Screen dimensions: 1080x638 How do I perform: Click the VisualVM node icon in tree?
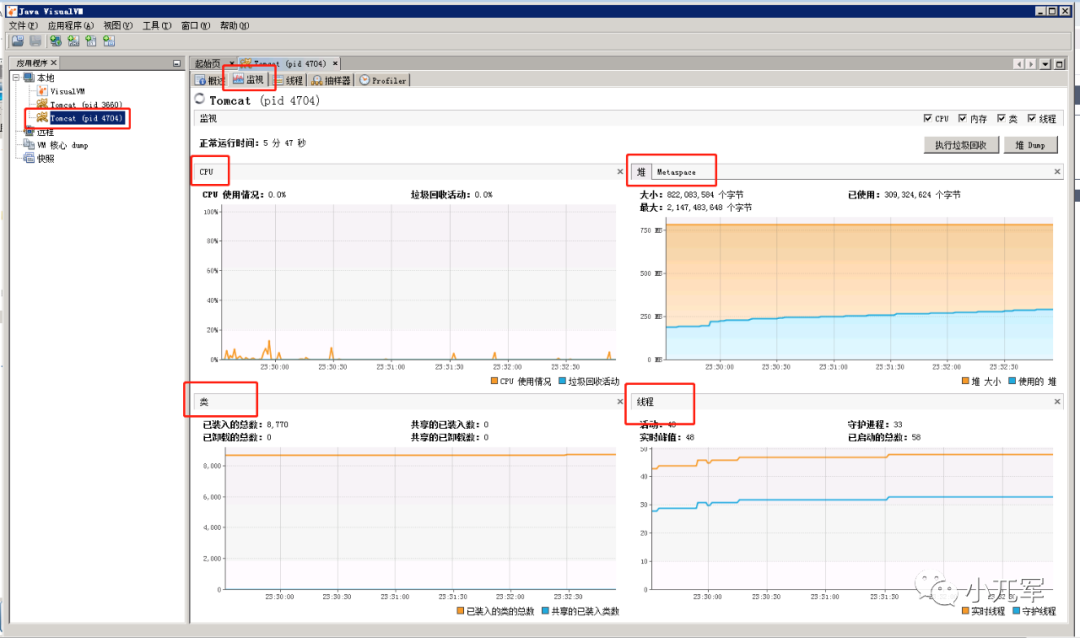42,91
